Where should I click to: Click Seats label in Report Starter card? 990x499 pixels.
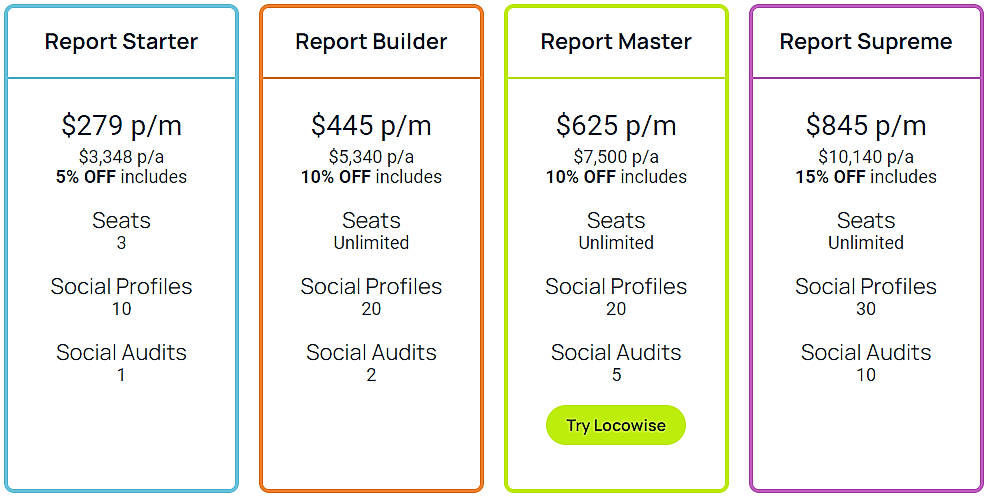tap(121, 220)
